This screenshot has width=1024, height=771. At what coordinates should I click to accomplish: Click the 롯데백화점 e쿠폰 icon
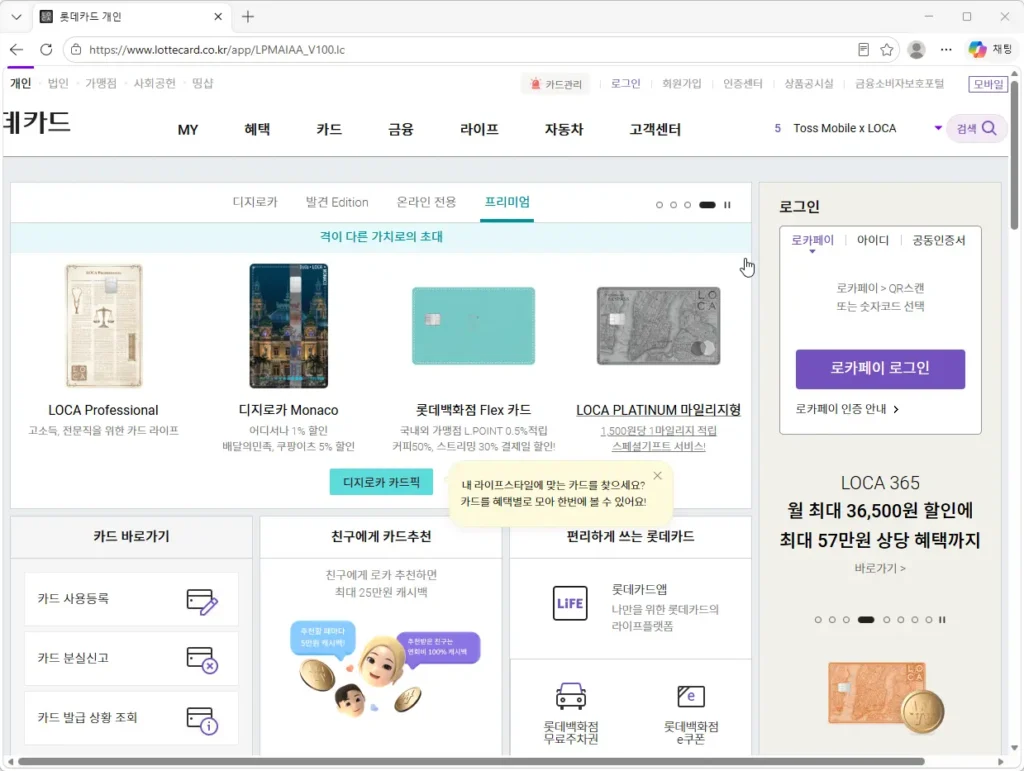point(691,697)
